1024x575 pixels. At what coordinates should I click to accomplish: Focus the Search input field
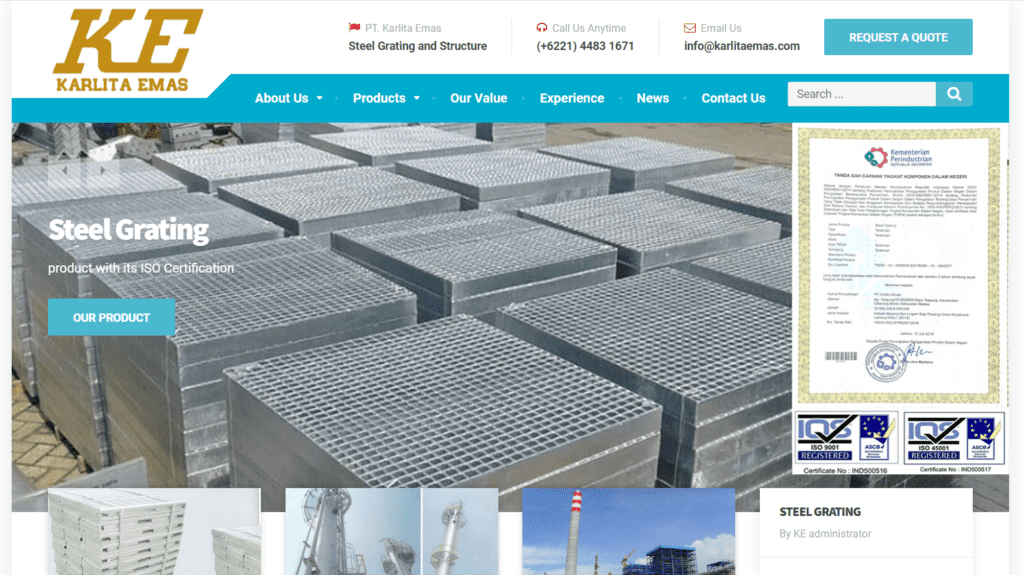coord(861,94)
